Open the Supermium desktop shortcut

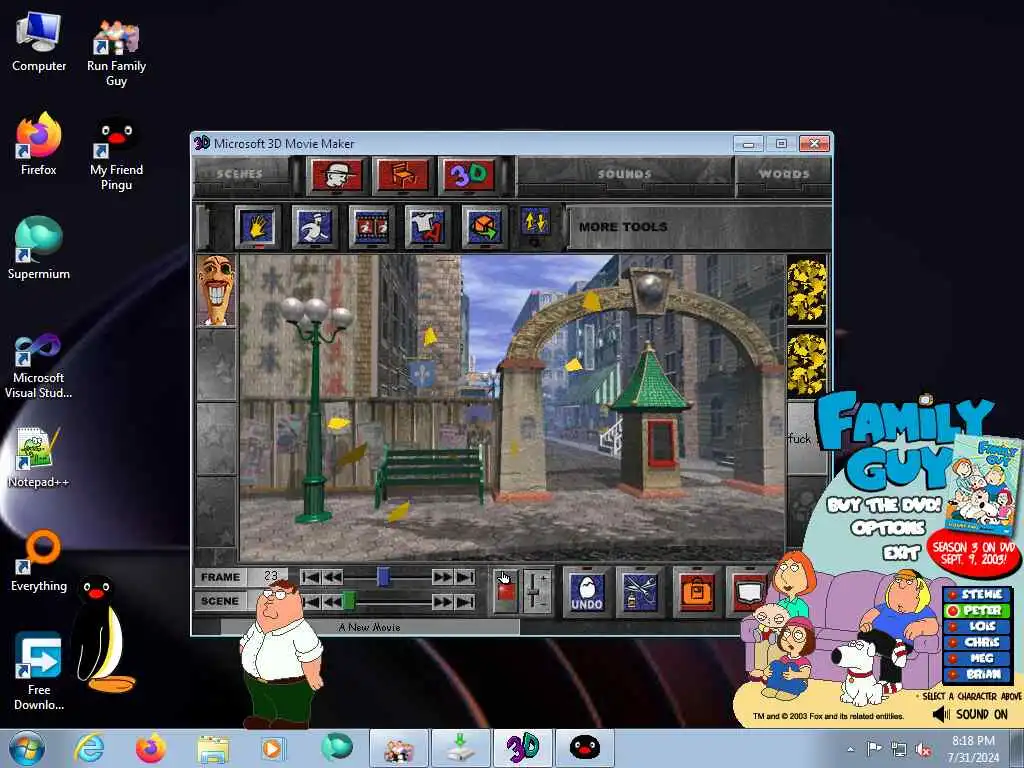click(x=39, y=248)
